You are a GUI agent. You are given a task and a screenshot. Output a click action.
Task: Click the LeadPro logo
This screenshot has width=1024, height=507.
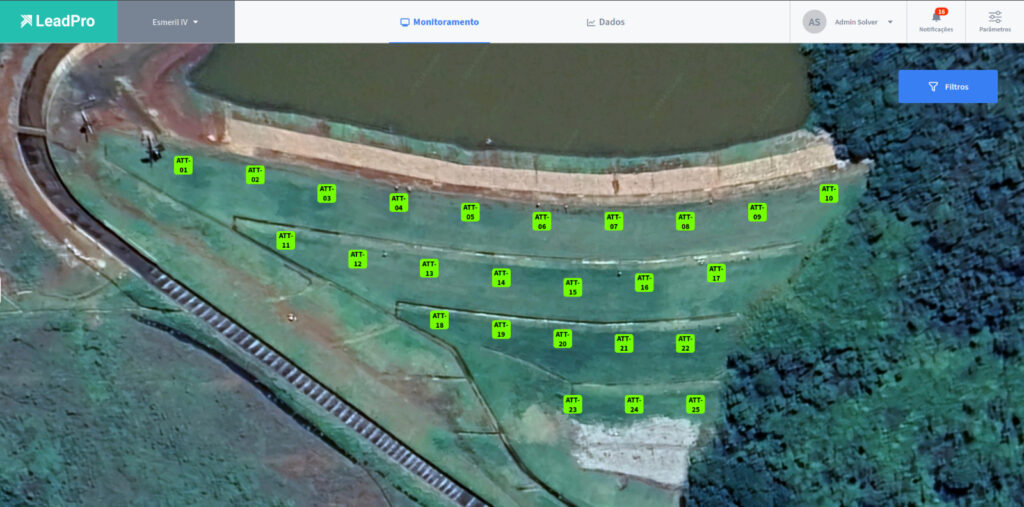click(x=58, y=21)
